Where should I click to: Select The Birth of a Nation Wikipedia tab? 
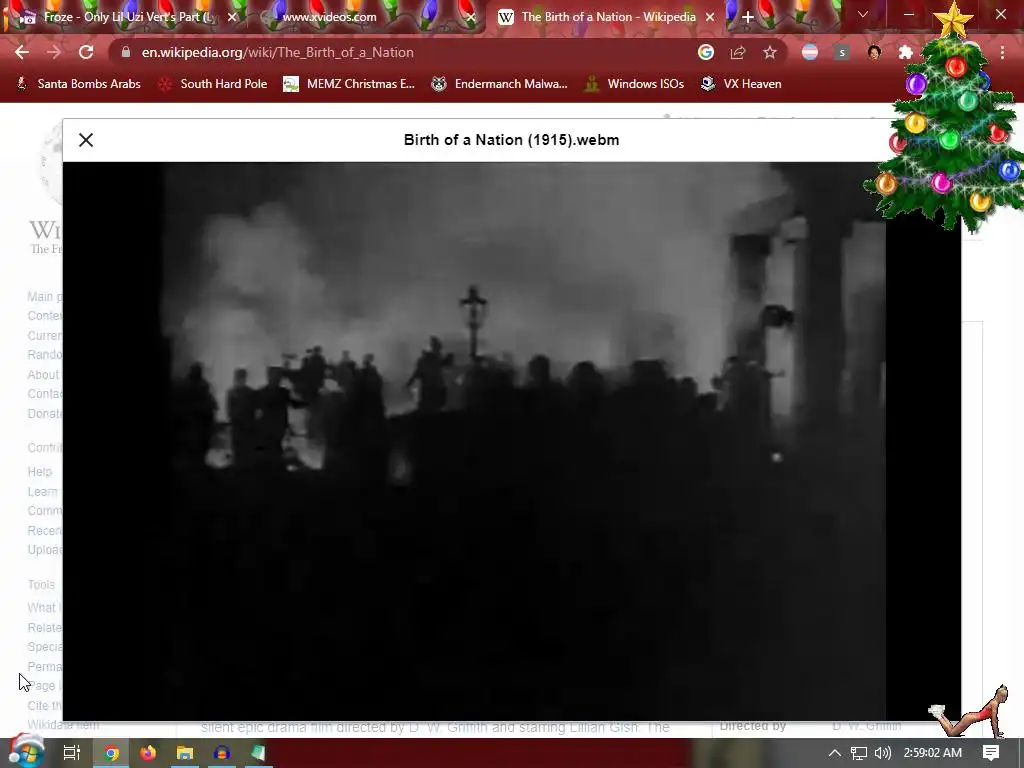pyautogui.click(x=607, y=17)
